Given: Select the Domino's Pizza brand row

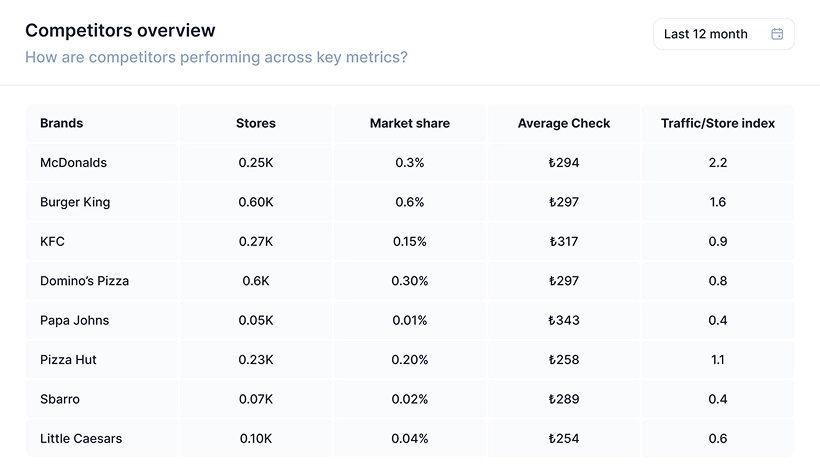Looking at the screenshot, I should pos(84,281).
